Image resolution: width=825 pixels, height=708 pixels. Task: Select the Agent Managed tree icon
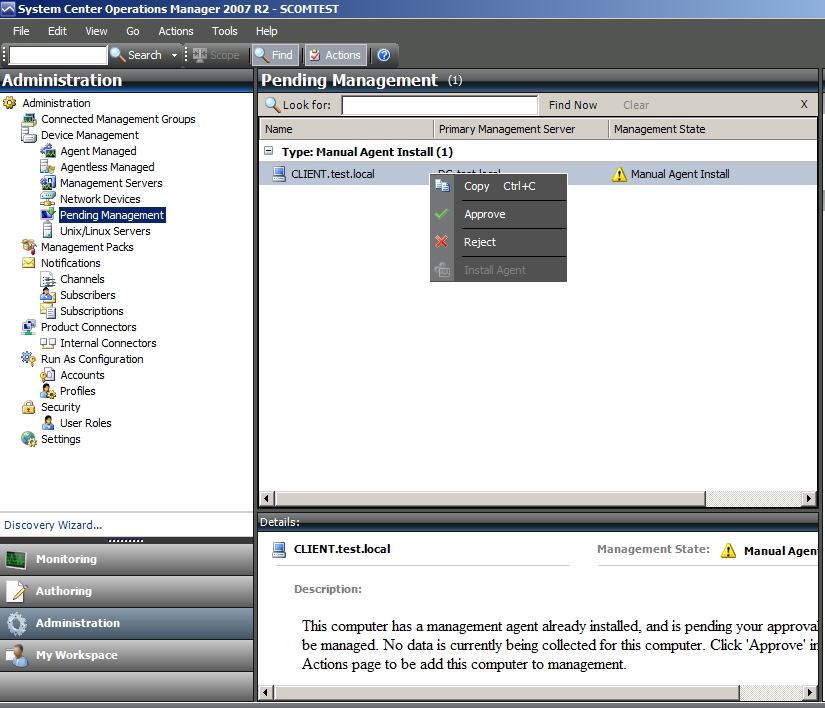click(48, 151)
